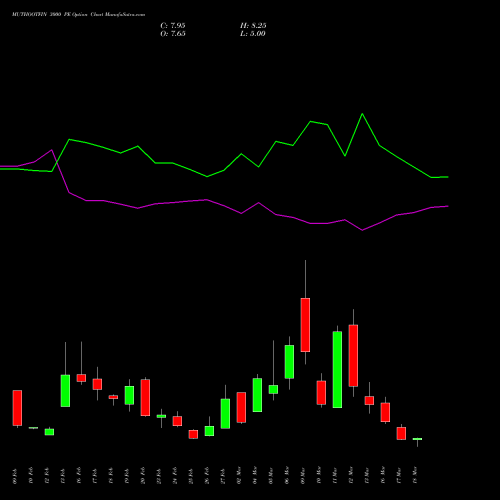Select the '09 Mar' date label on axis
Screen dimensions: 500x500
(303, 476)
